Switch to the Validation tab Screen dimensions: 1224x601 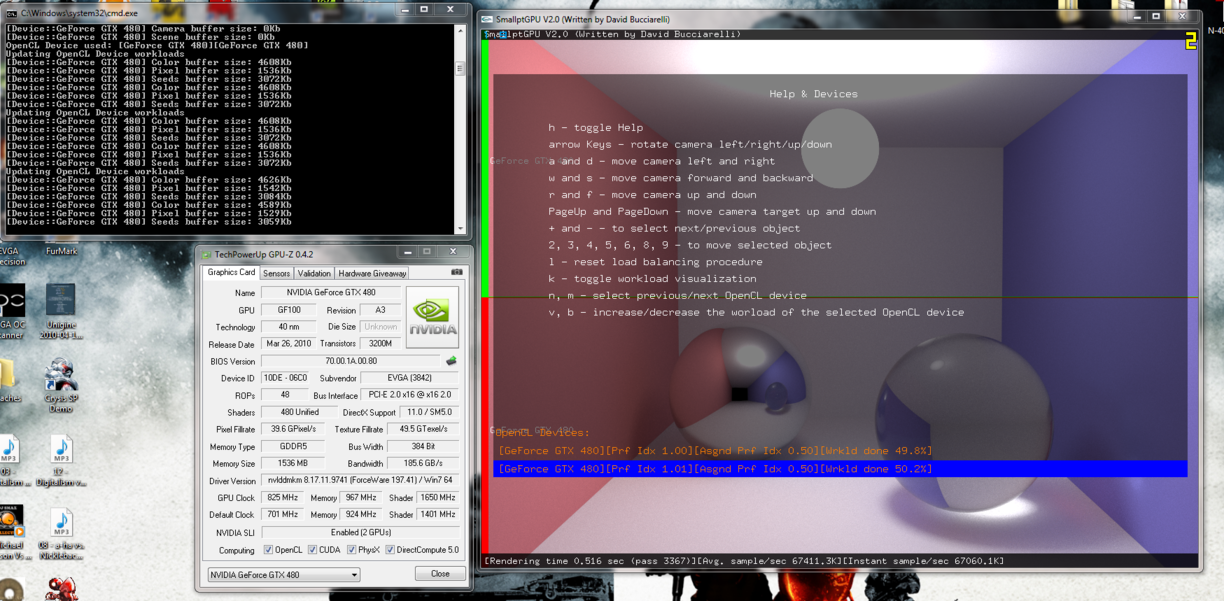coord(314,273)
